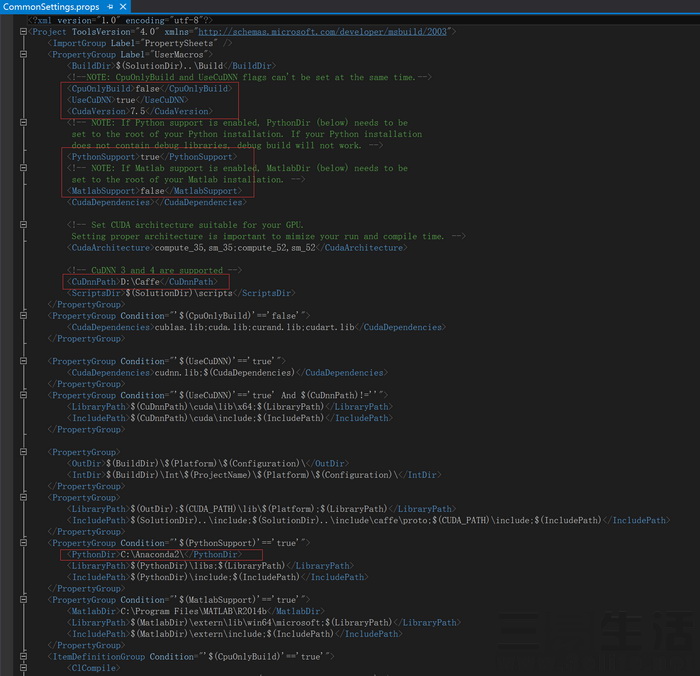This screenshot has height=676, width=700.
Task: Collapse PropertyGroup with CuDnnPath condition
Action: [x=23, y=395]
